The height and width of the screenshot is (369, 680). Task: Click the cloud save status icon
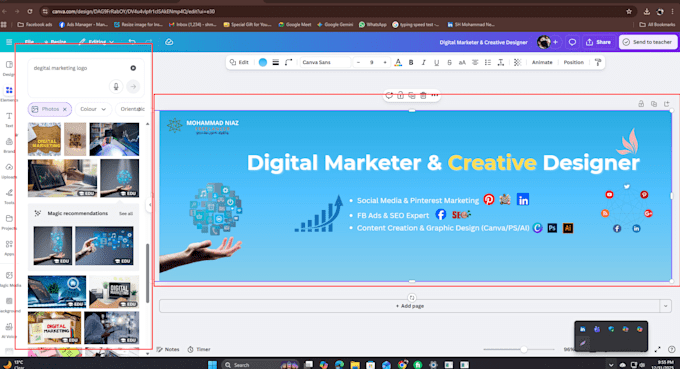(169, 42)
